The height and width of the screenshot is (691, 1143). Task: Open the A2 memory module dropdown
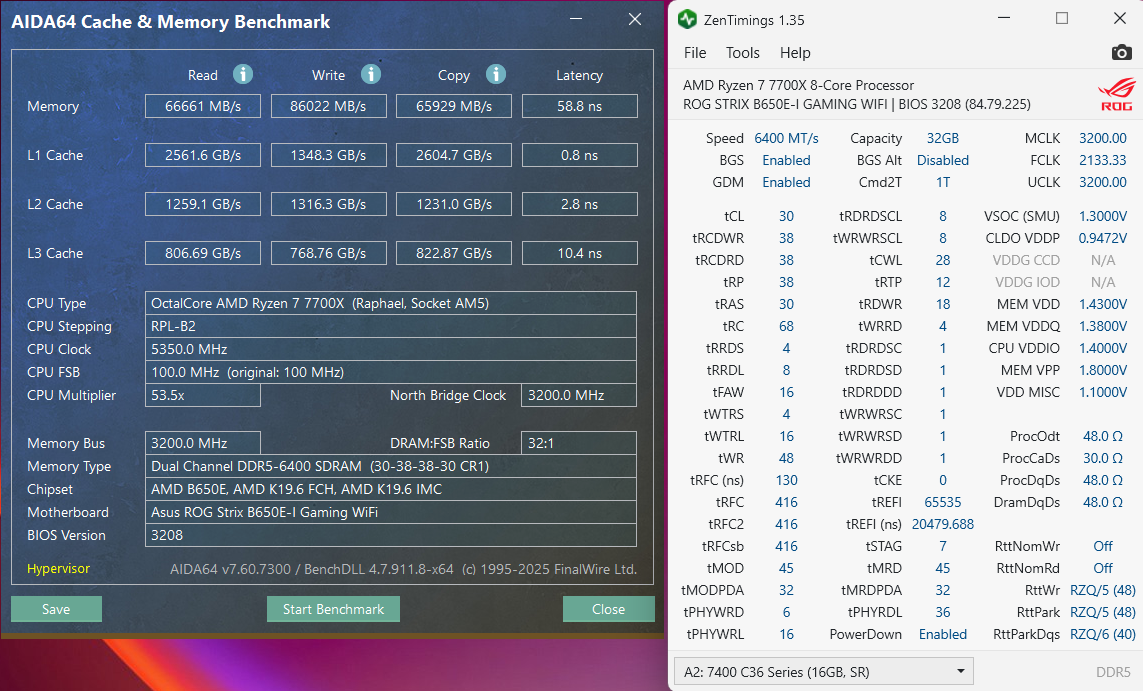824,671
